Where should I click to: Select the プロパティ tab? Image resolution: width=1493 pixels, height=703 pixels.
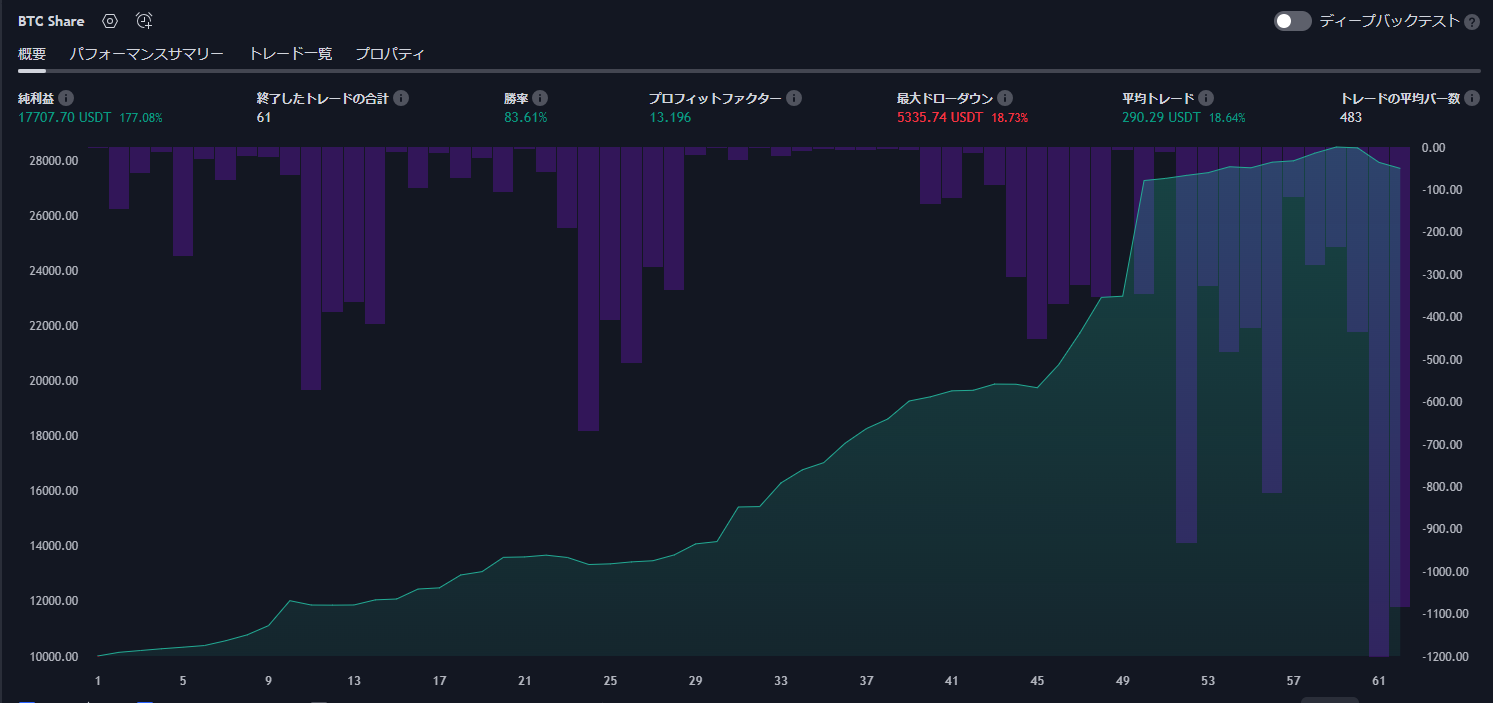pyautogui.click(x=390, y=54)
